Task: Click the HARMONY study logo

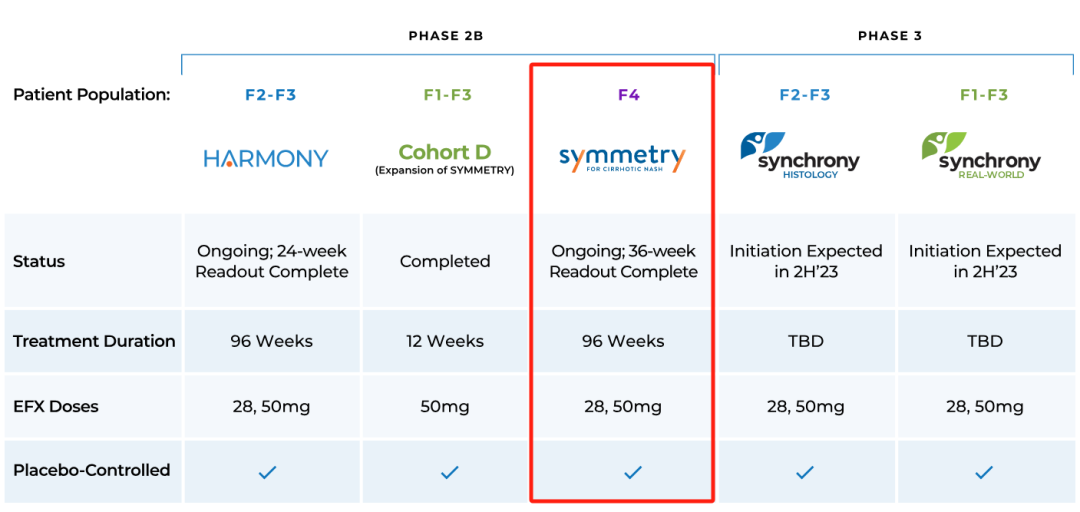Action: coord(266,159)
